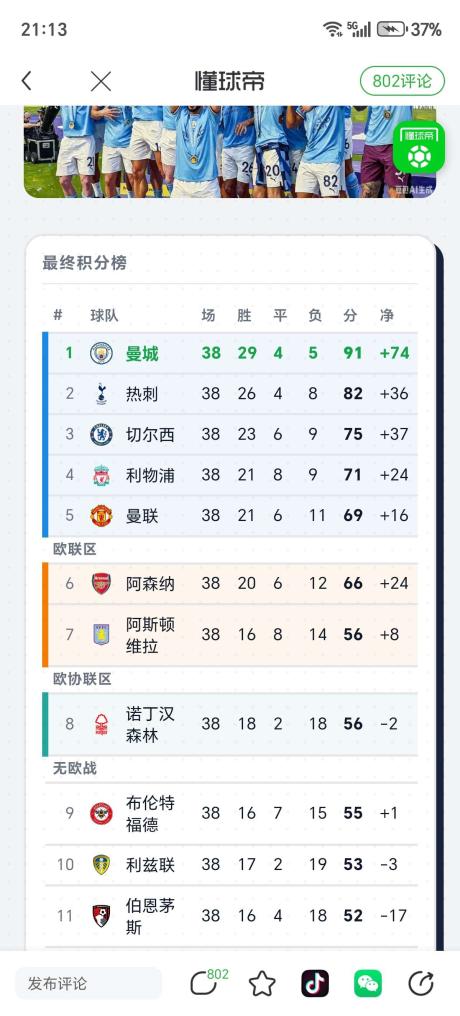Tap the celebrating players header image
The image size is (460, 1016).
click(230, 152)
